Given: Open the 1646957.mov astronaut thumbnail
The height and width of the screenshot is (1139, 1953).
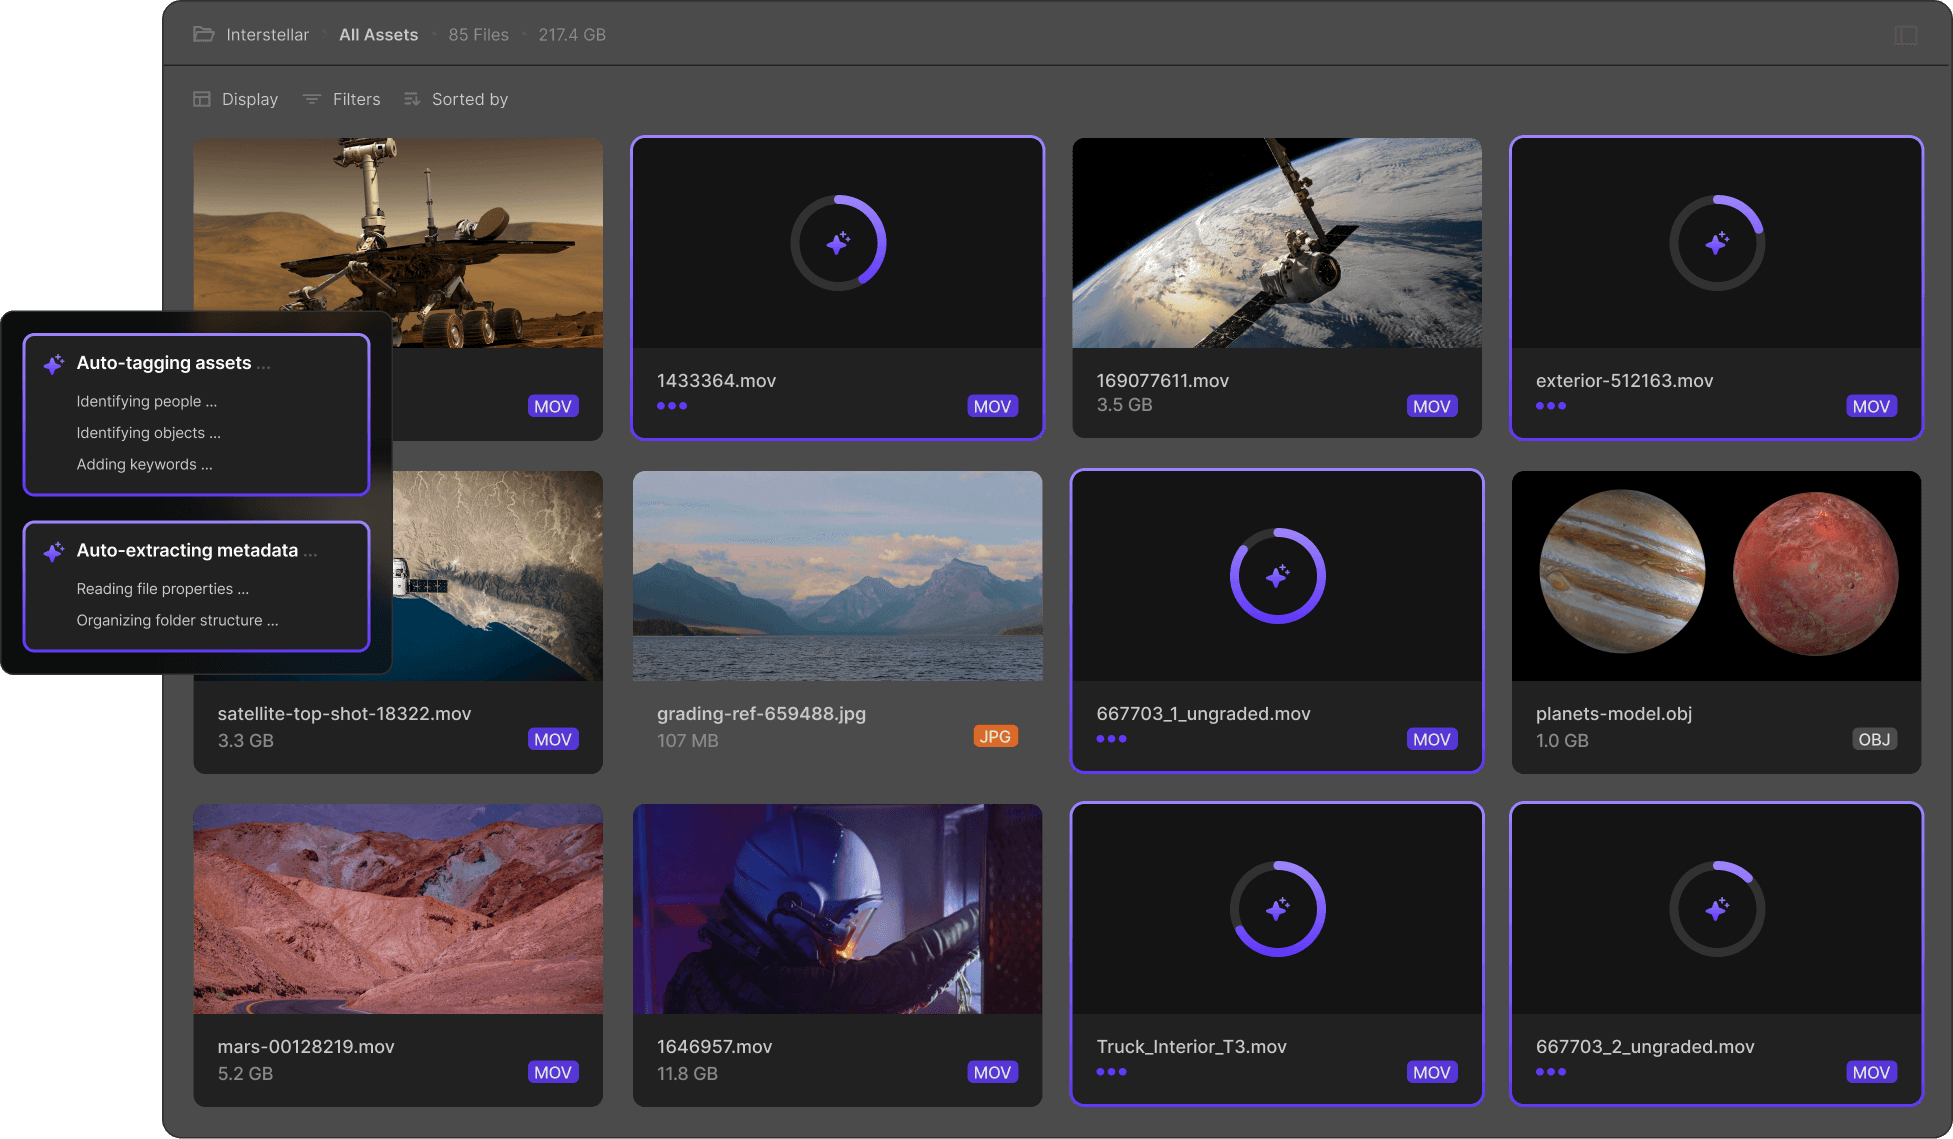Looking at the screenshot, I should tap(838, 909).
